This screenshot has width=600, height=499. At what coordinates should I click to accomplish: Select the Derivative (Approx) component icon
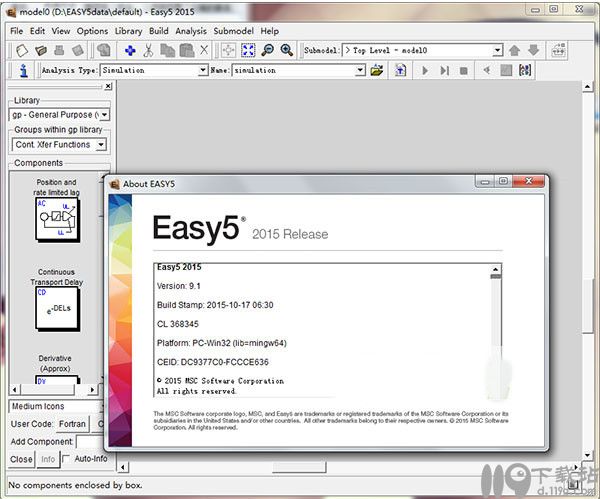click(x=57, y=380)
